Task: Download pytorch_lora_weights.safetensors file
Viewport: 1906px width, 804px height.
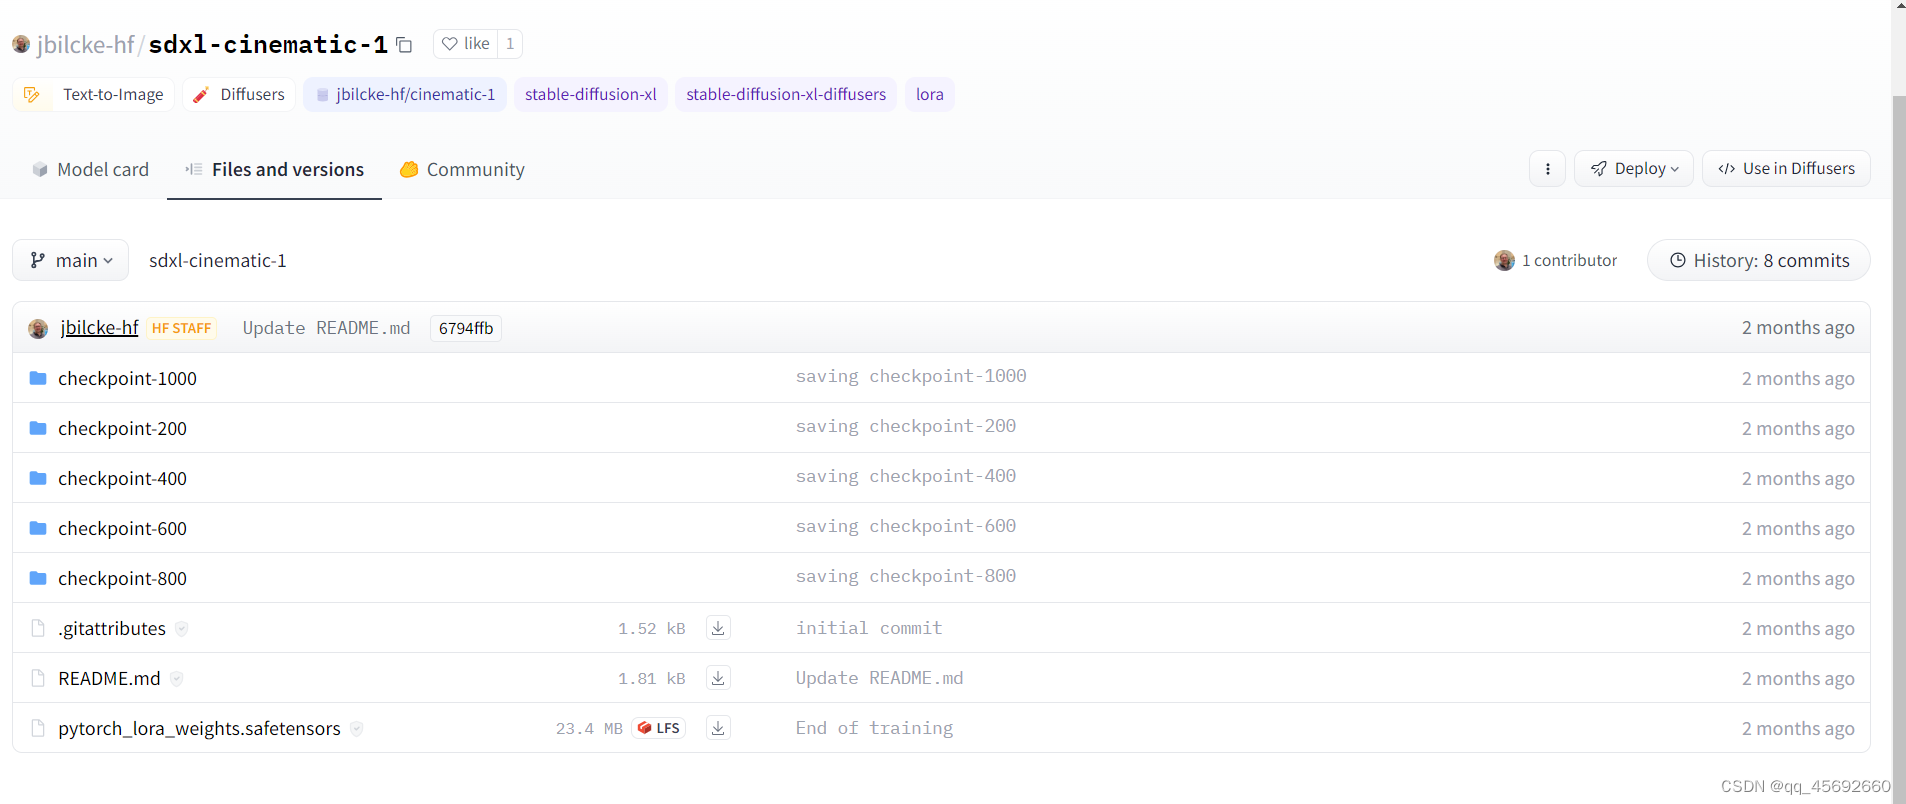Action: 718,728
